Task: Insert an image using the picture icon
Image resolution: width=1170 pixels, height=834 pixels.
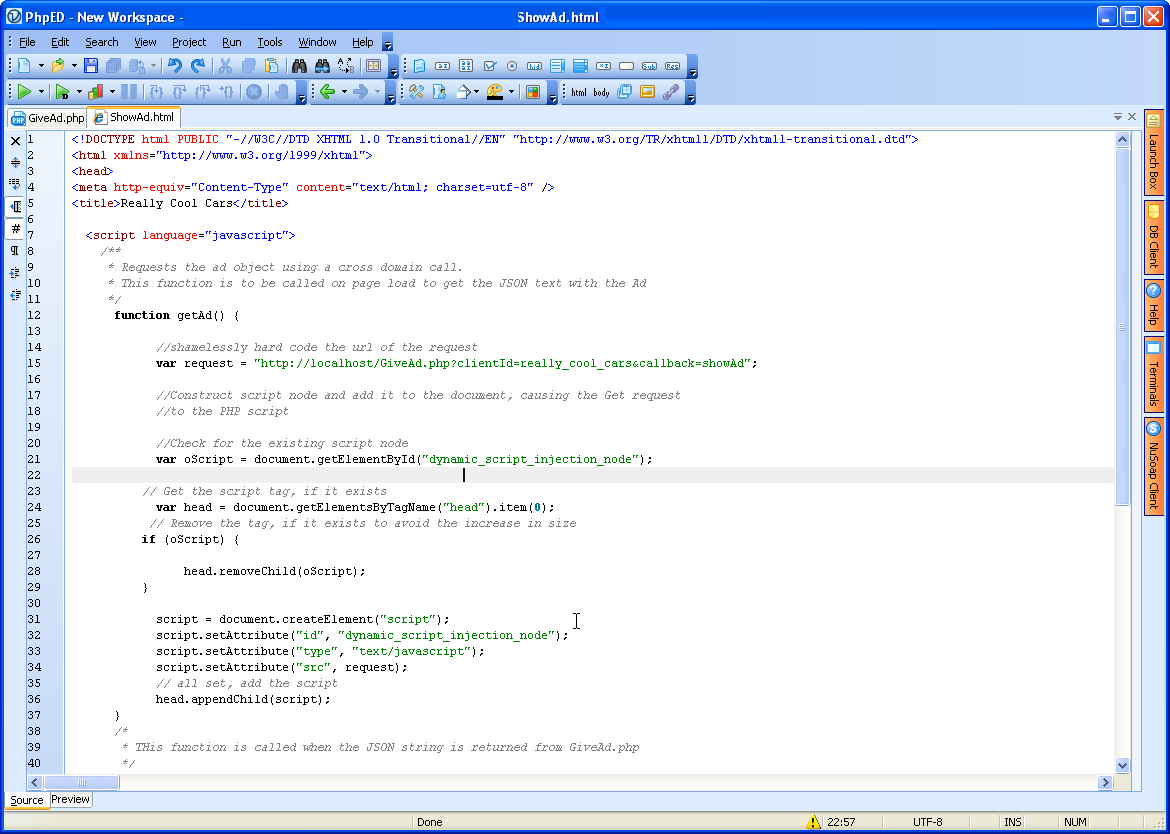Action: pyautogui.click(x=647, y=92)
